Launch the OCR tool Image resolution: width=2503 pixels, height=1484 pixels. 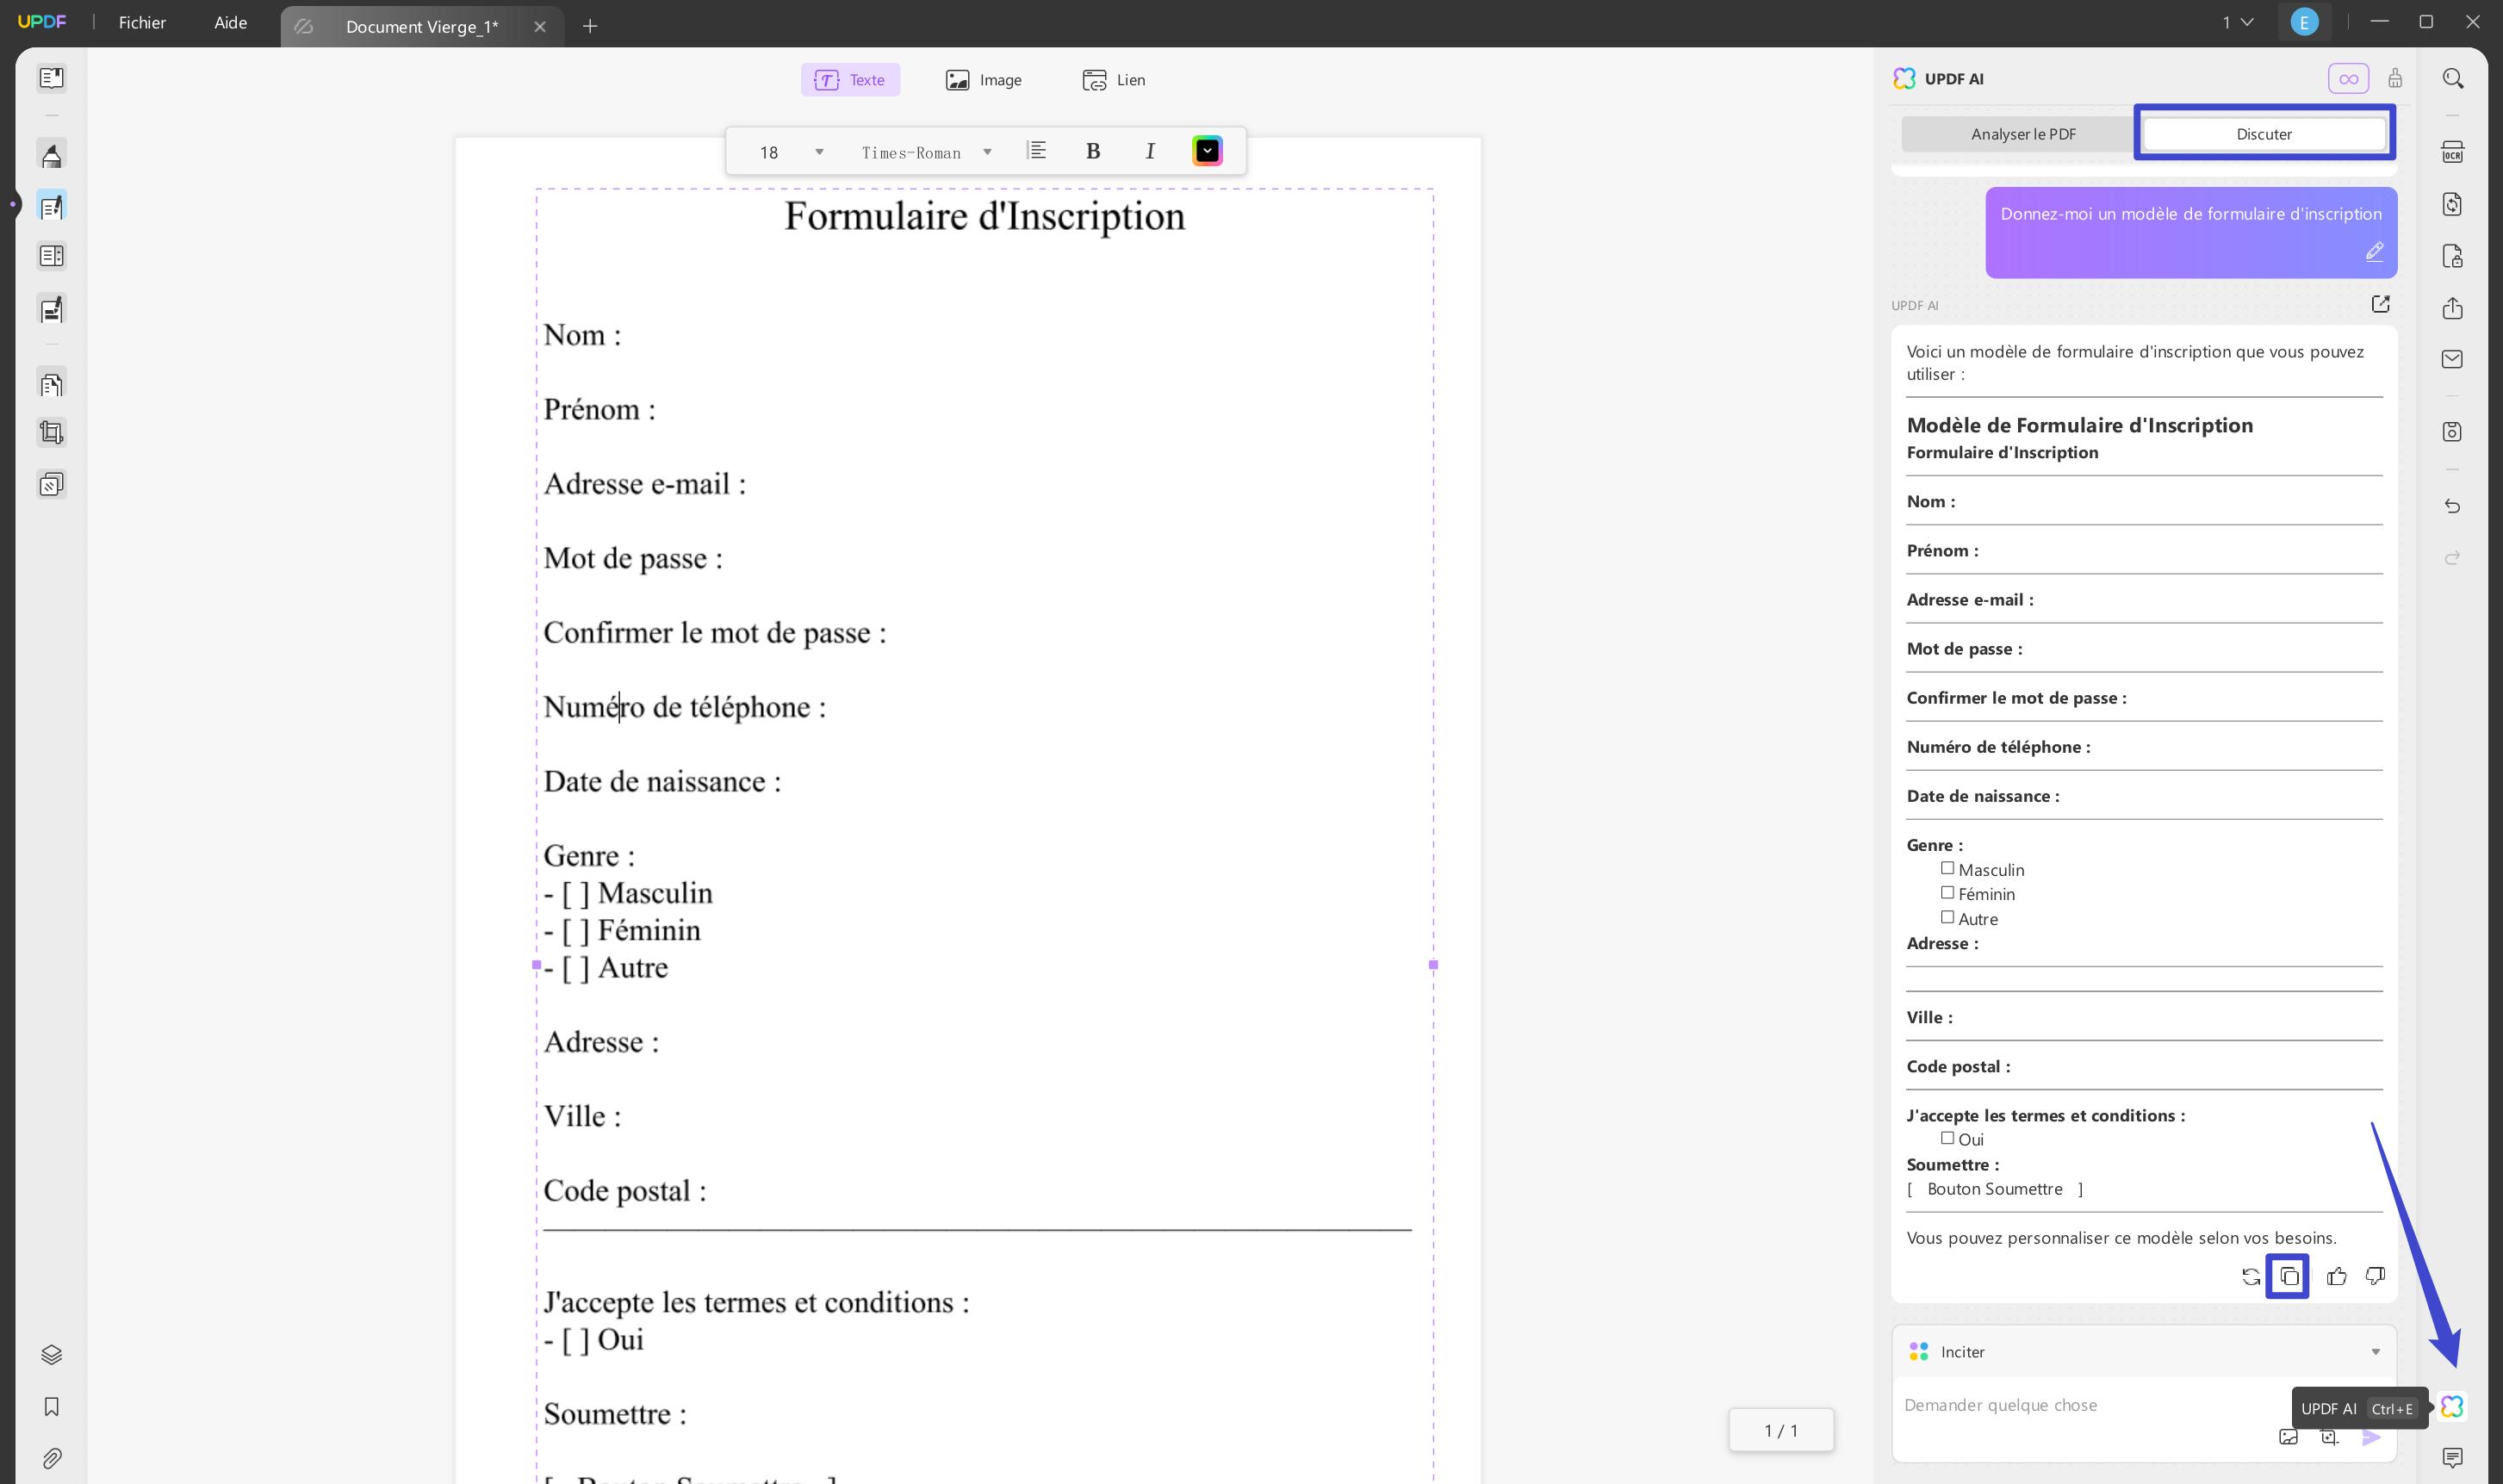pyautogui.click(x=2453, y=151)
